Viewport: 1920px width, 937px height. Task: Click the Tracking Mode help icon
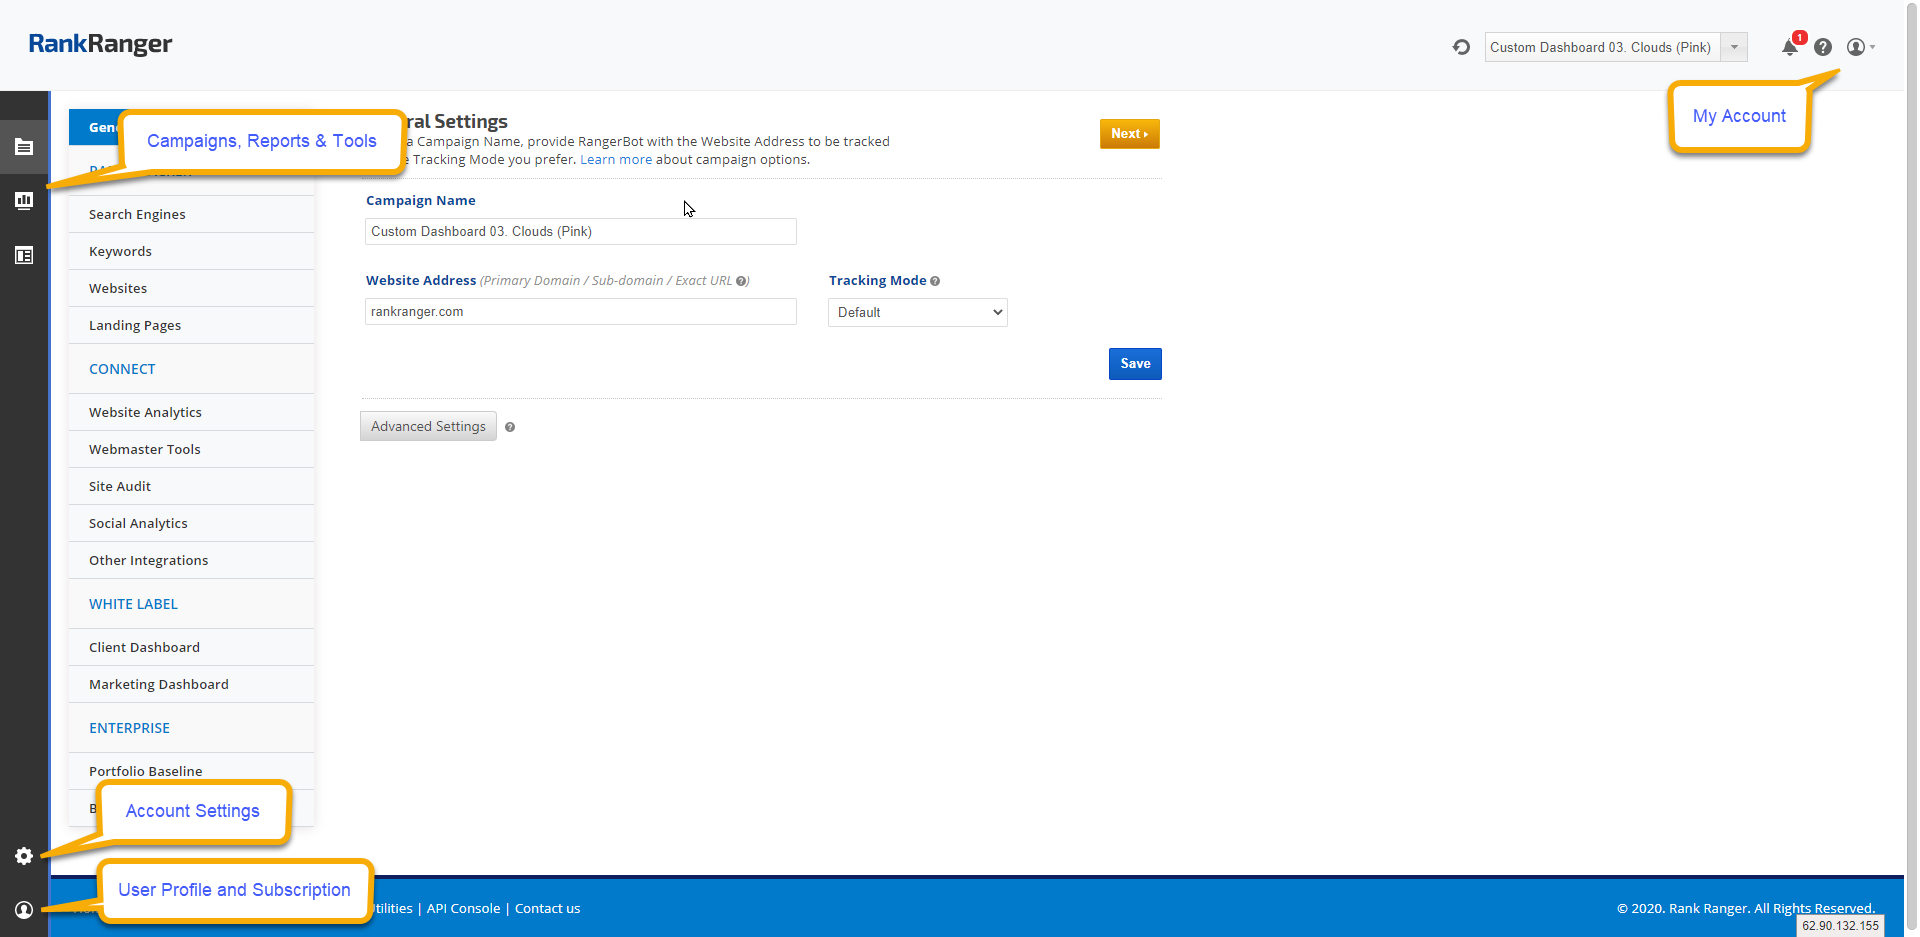coord(935,281)
